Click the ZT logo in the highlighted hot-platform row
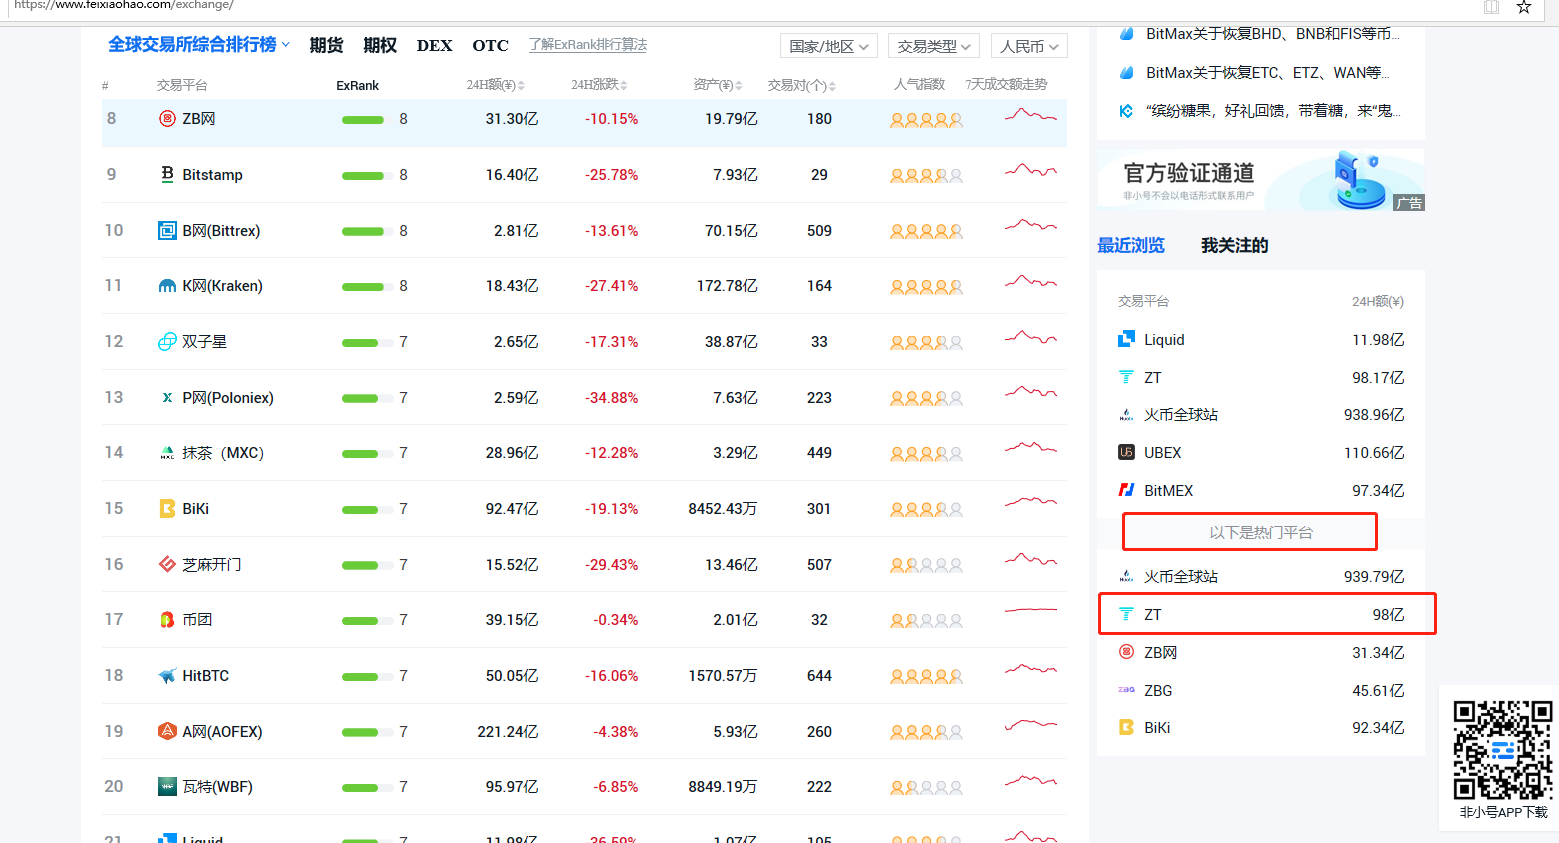Image resolution: width=1559 pixels, height=843 pixels. [x=1126, y=614]
